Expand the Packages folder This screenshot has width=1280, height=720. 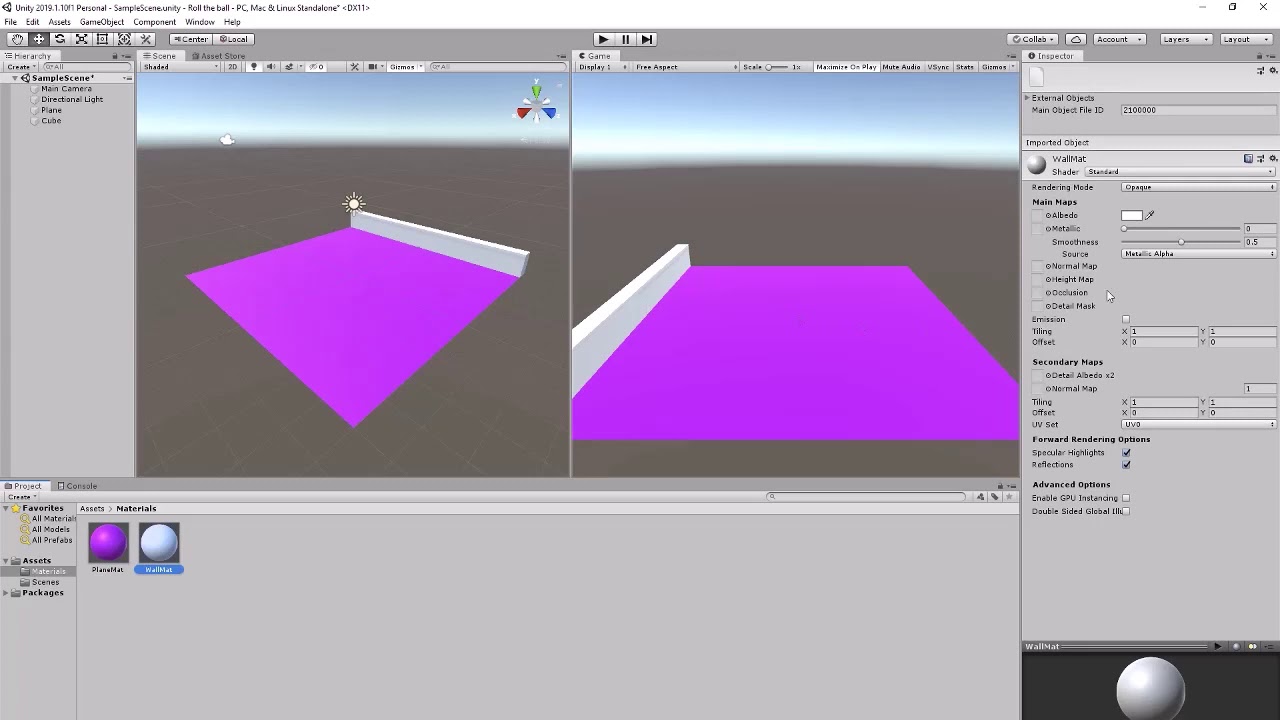(x=6, y=593)
